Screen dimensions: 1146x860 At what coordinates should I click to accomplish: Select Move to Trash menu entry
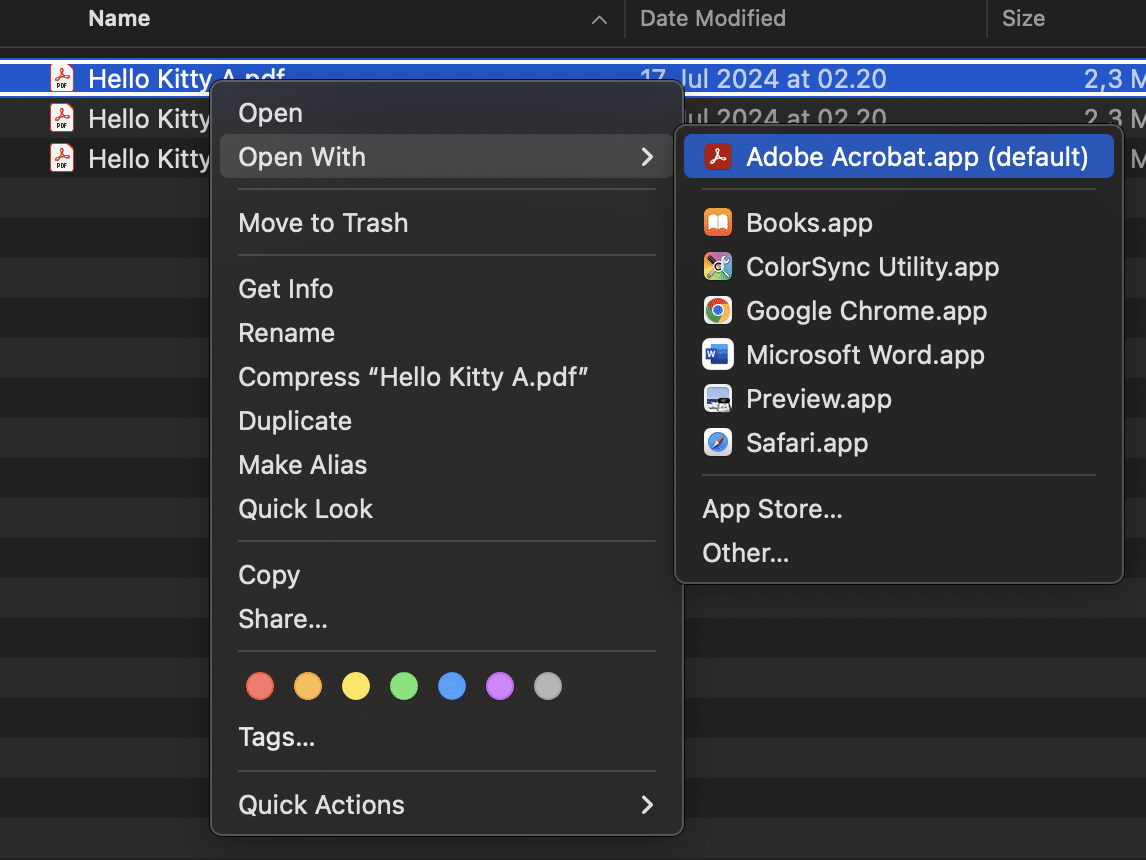pyautogui.click(x=323, y=223)
